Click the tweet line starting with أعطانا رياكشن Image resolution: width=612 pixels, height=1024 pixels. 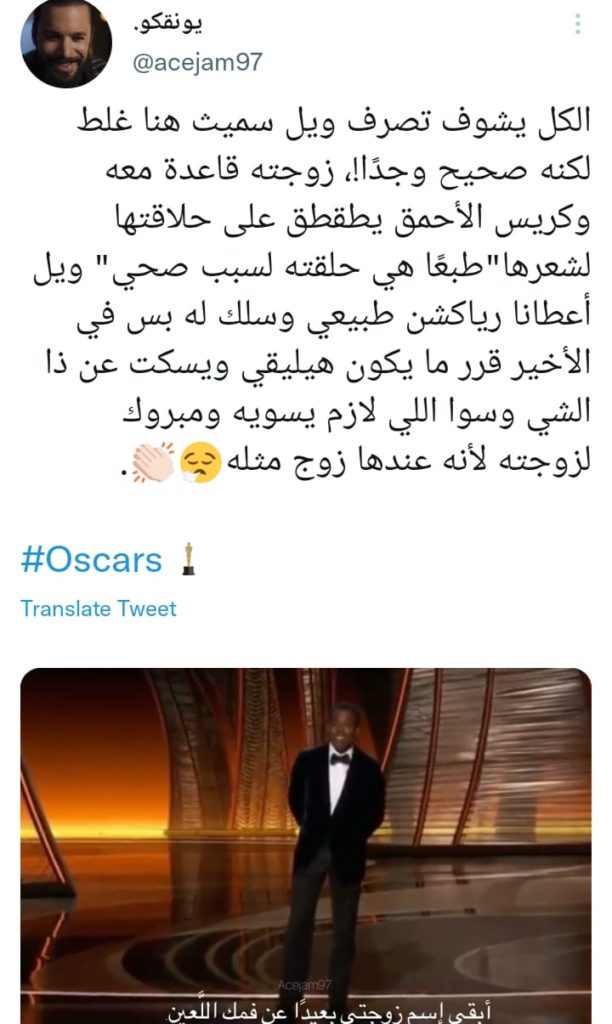[333, 315]
